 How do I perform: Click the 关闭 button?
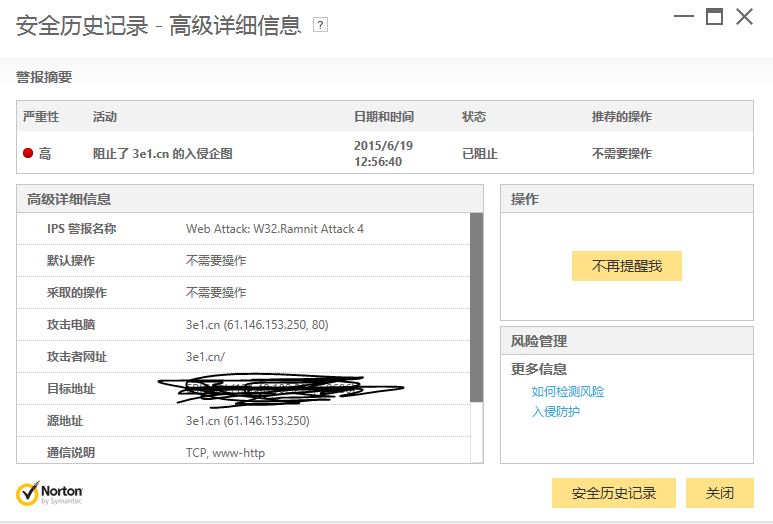[x=720, y=493]
